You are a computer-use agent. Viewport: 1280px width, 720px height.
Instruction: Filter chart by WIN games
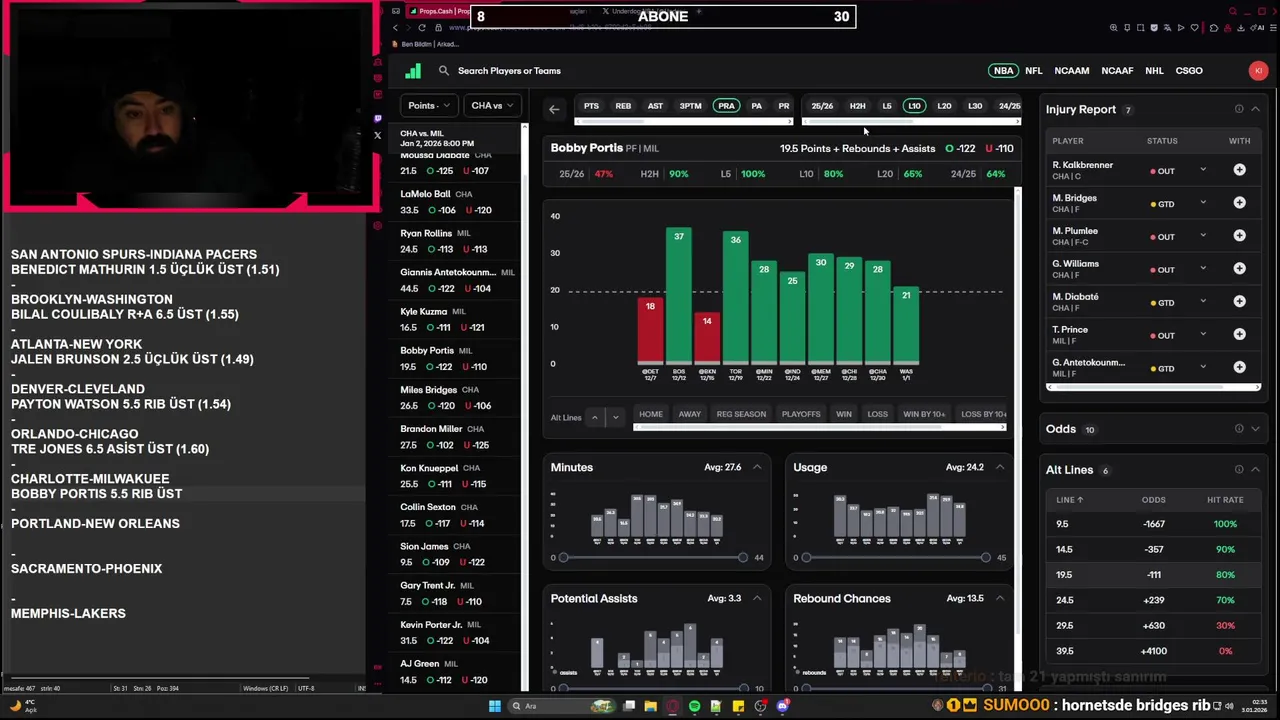(844, 414)
